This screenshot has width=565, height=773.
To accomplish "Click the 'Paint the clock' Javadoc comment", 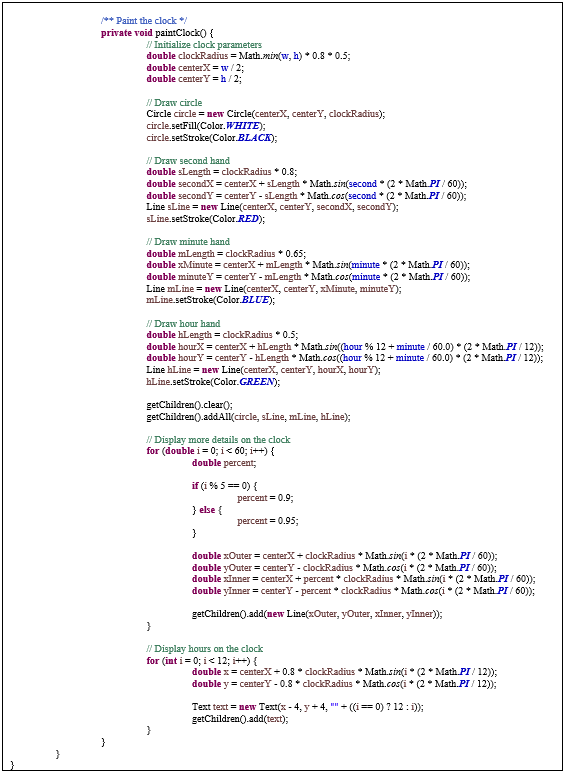I will pyautogui.click(x=144, y=21).
